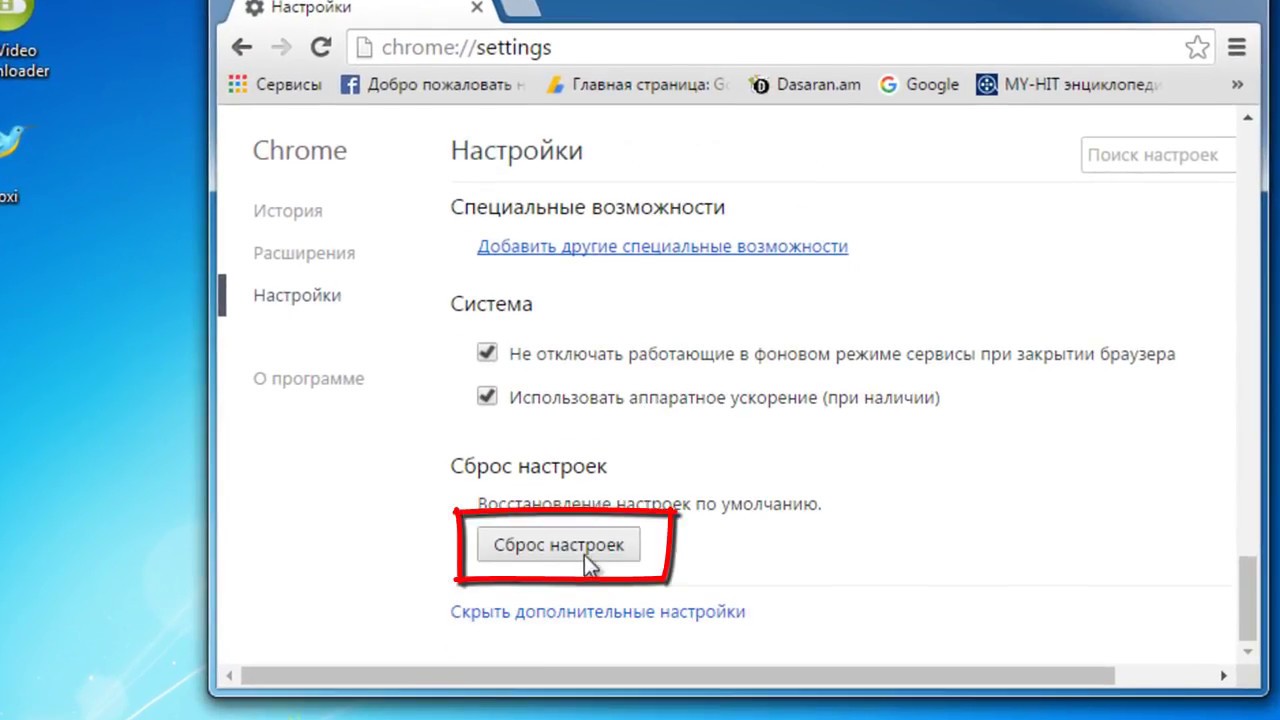The width and height of the screenshot is (1280, 720).
Task: Click the scroll up arrow
Action: pos(1247,119)
